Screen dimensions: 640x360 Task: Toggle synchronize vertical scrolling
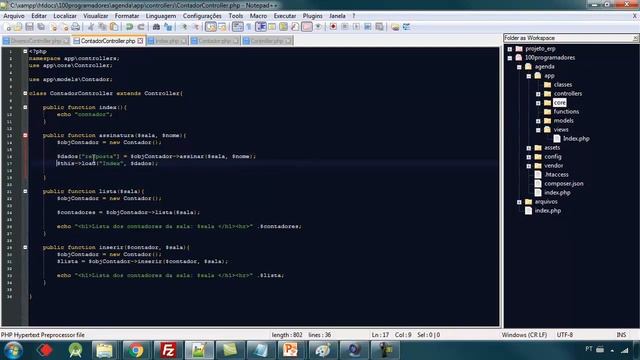(211, 27)
